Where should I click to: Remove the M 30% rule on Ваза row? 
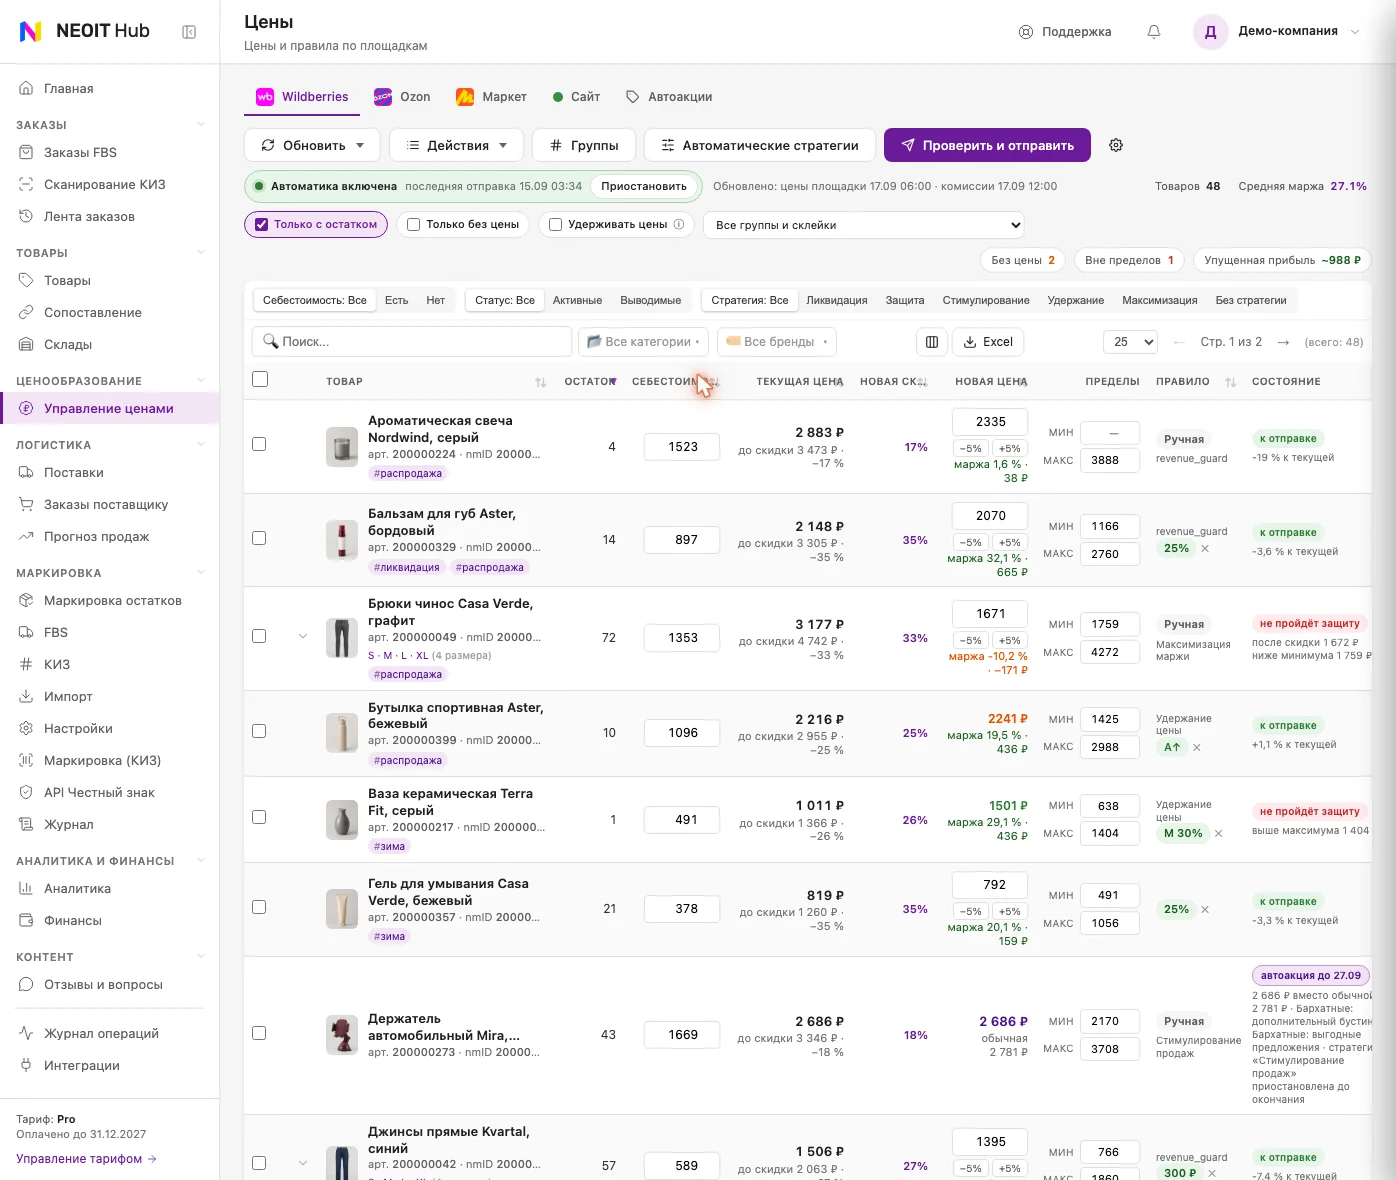pos(1218,834)
